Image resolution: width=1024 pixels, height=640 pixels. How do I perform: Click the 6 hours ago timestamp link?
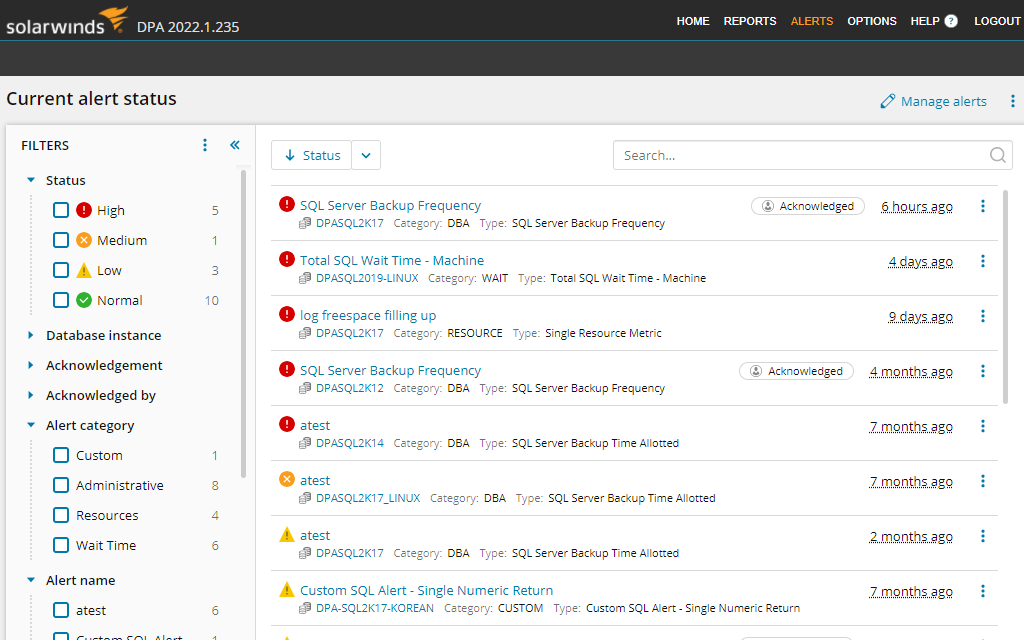coord(916,206)
